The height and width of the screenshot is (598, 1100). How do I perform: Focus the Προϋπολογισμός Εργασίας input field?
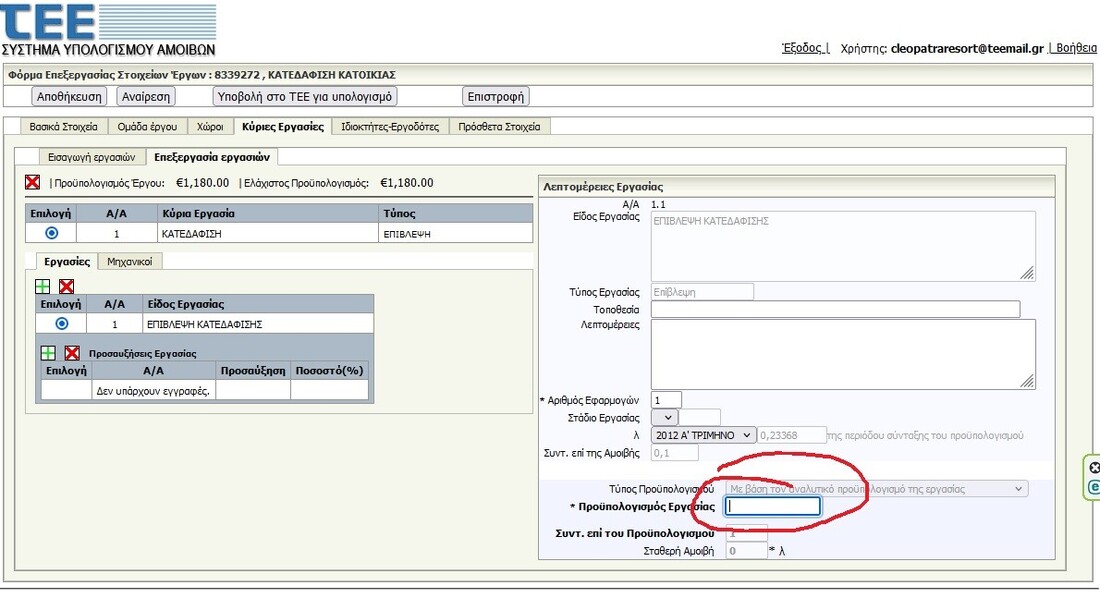[771, 507]
